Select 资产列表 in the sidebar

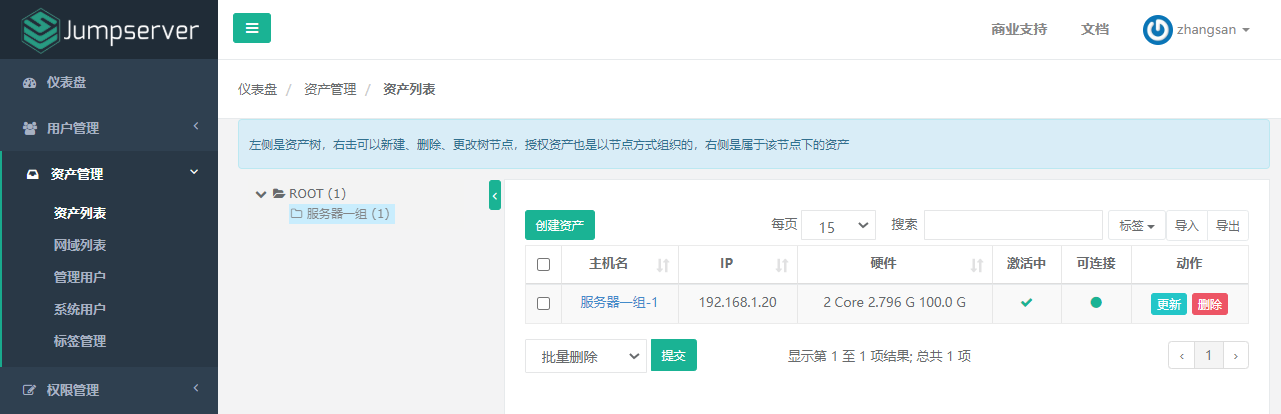point(80,213)
